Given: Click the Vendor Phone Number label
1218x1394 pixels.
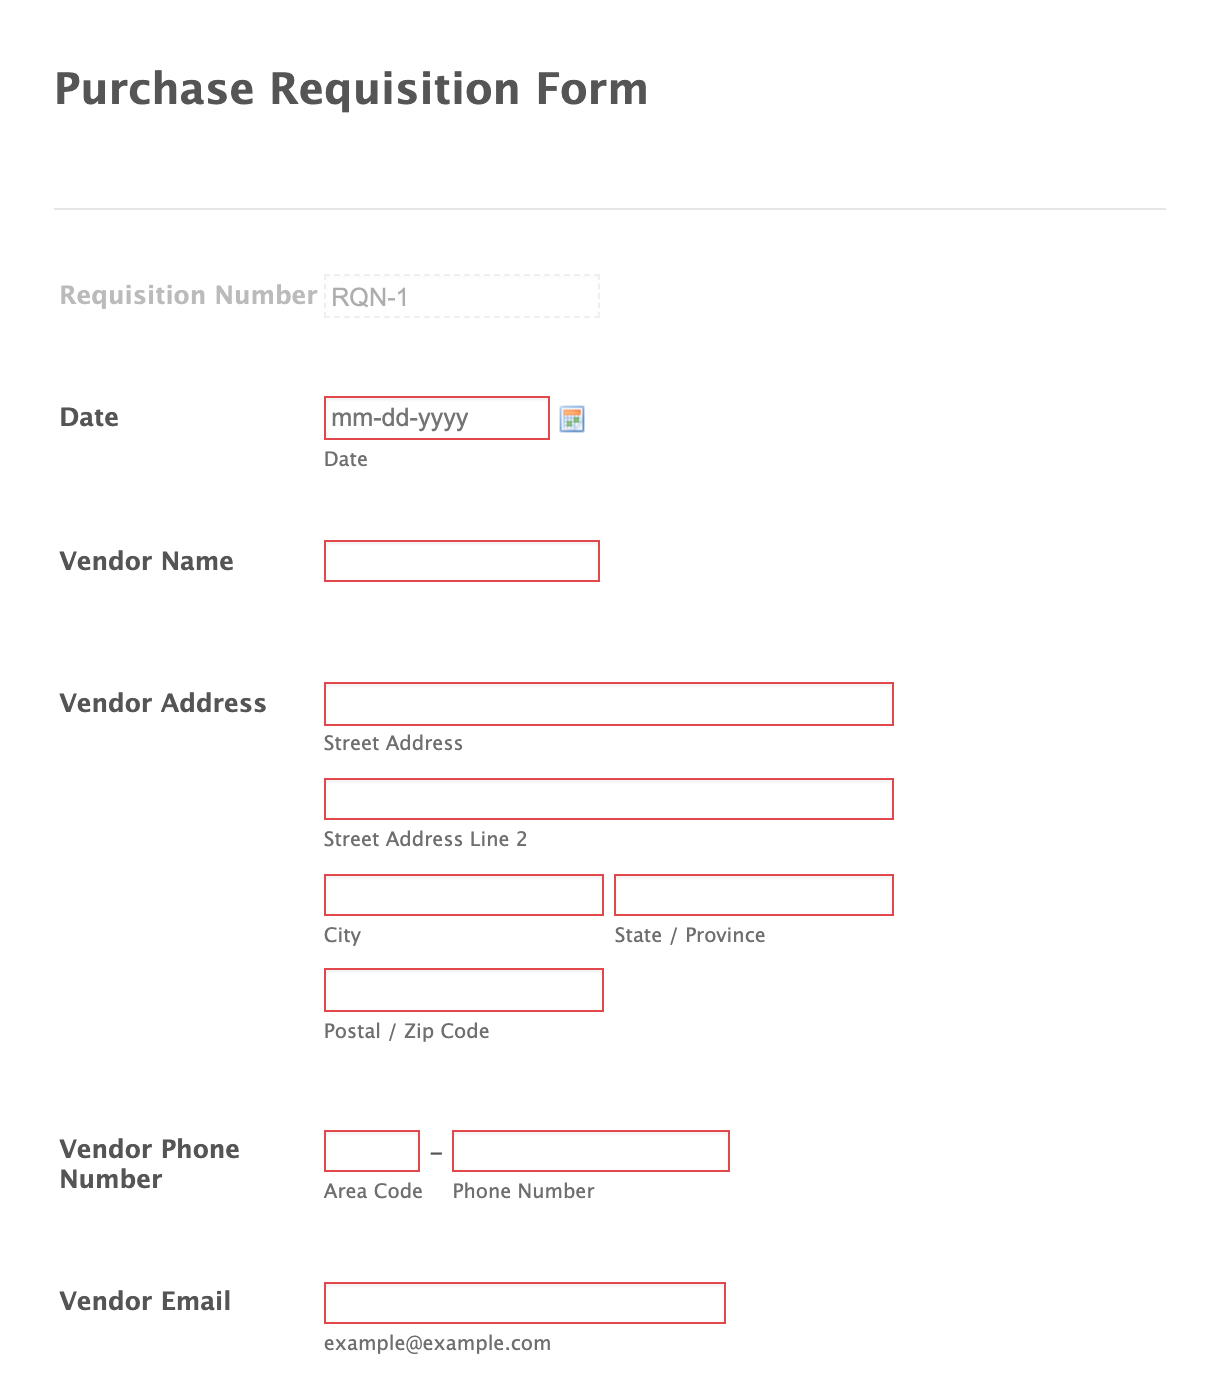Looking at the screenshot, I should (x=149, y=1164).
